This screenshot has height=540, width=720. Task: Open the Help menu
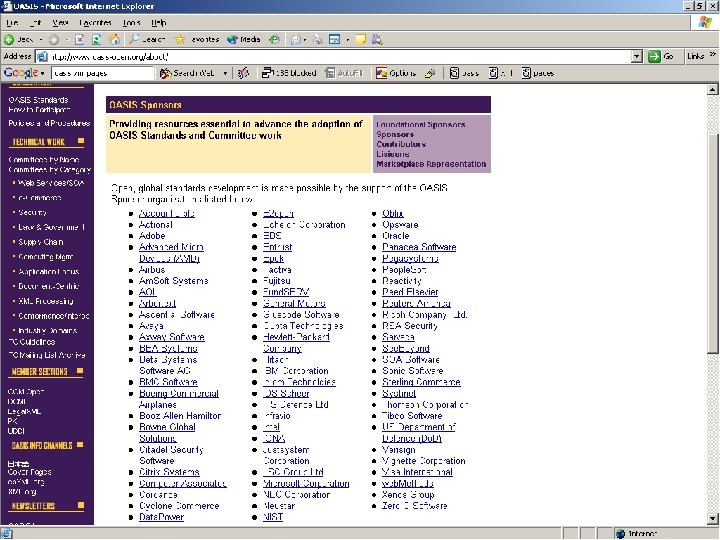(x=158, y=22)
